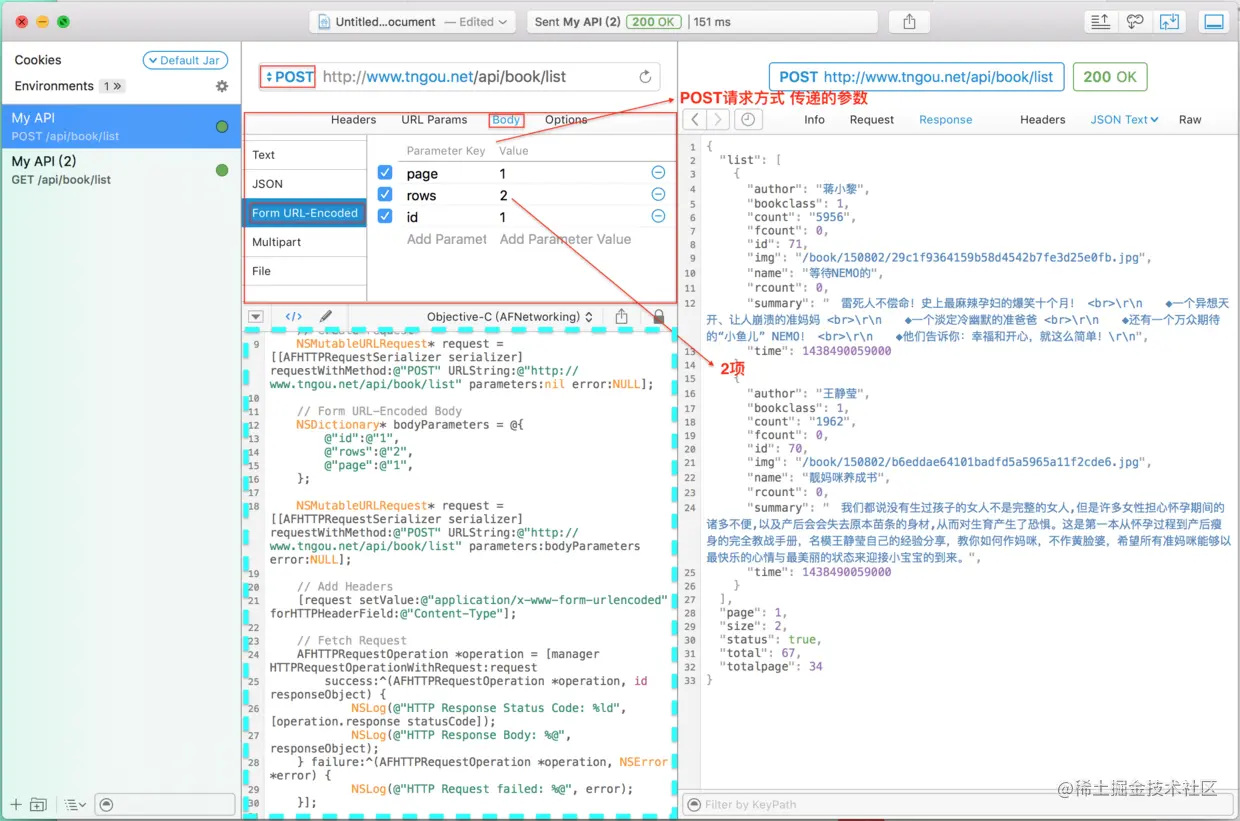Click the page value 1 cell

click(503, 174)
